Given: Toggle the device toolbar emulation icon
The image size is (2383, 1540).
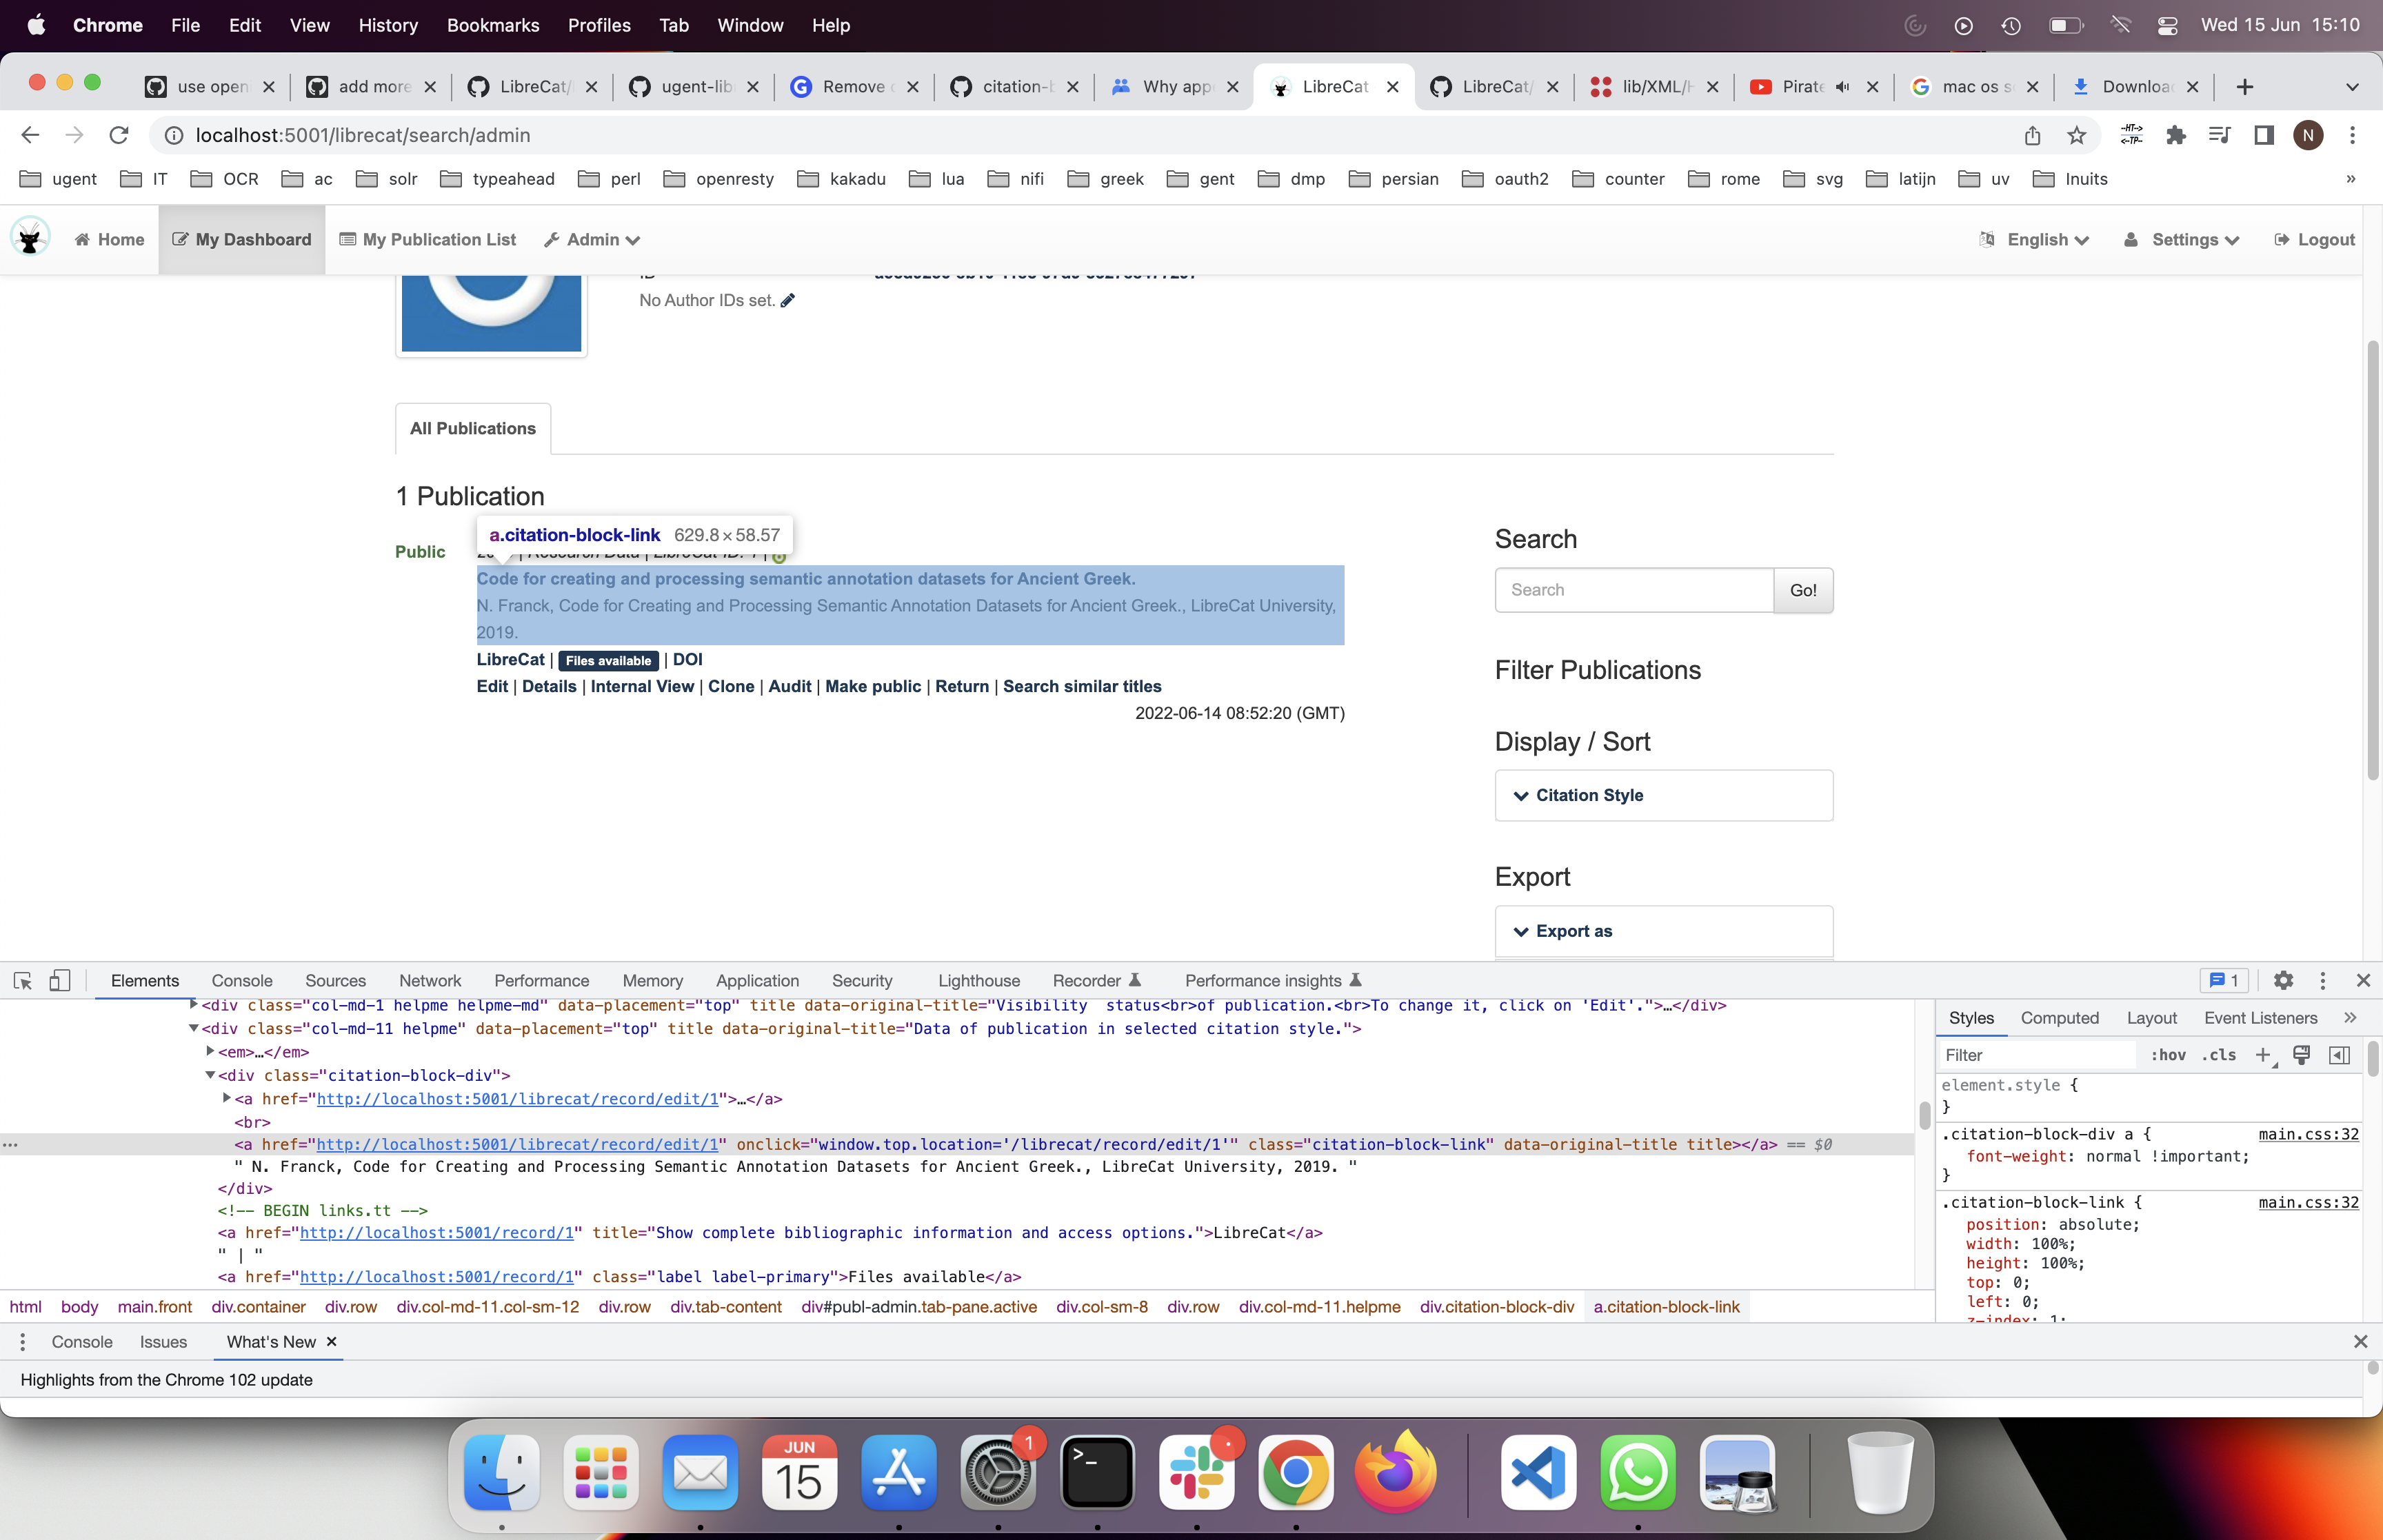Looking at the screenshot, I should [59, 981].
